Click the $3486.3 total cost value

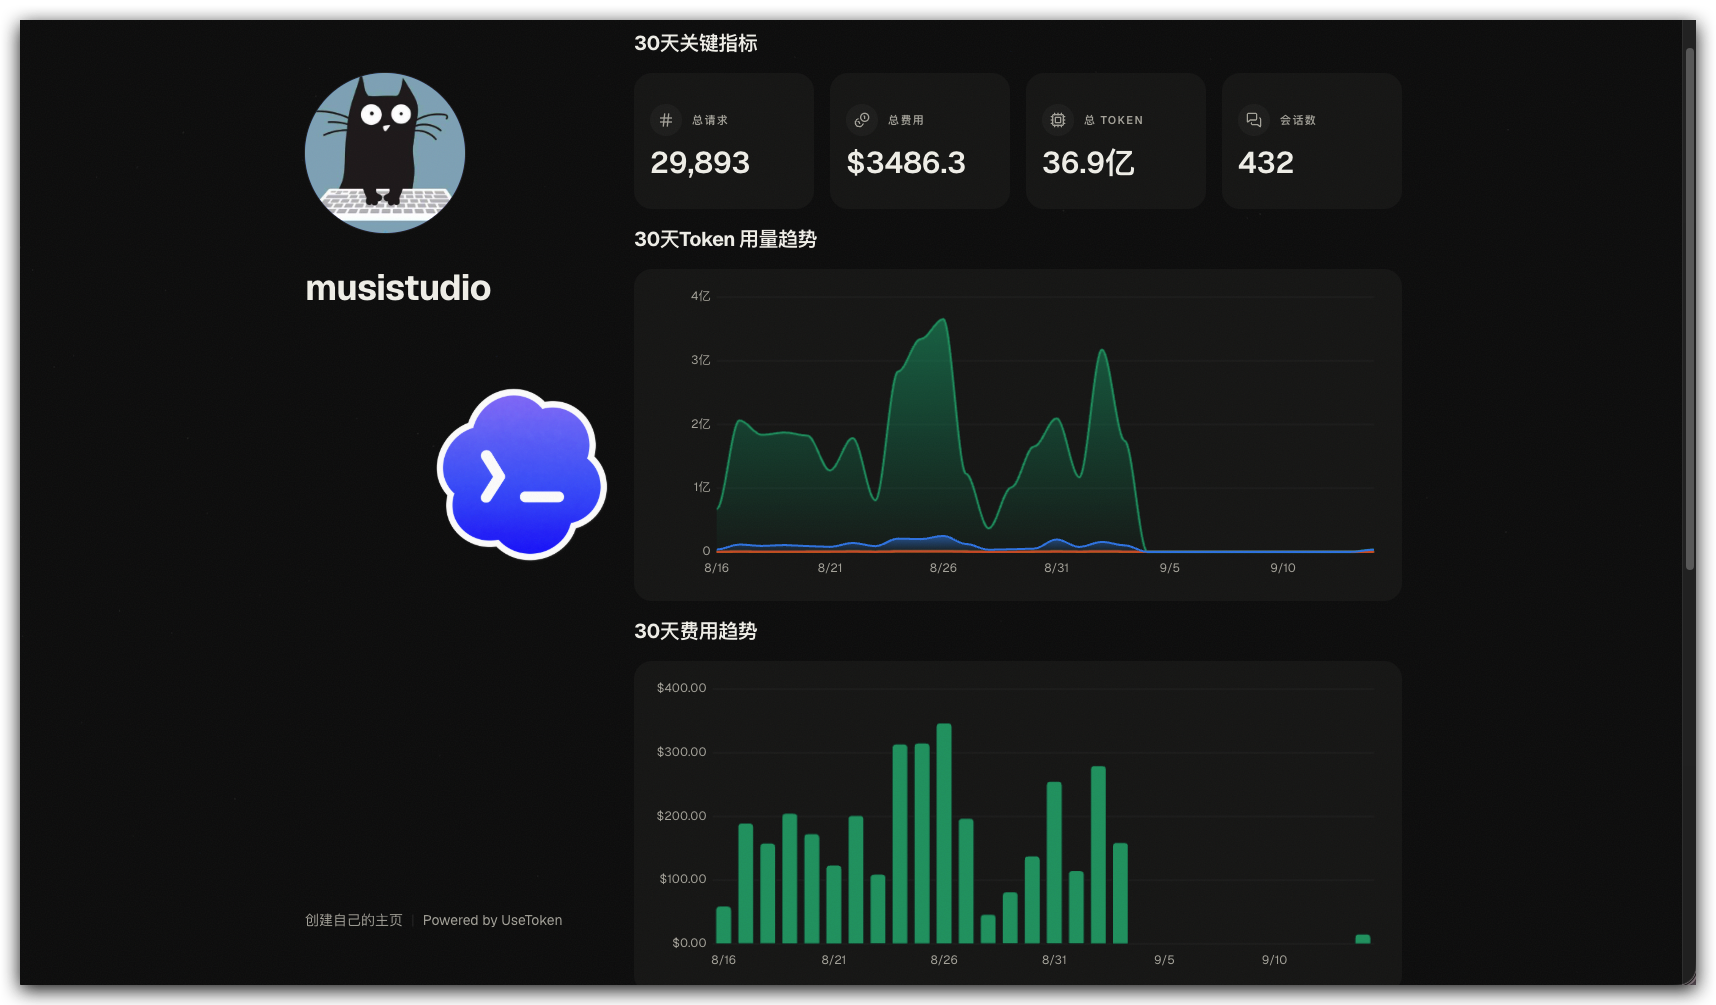pyautogui.click(x=906, y=162)
